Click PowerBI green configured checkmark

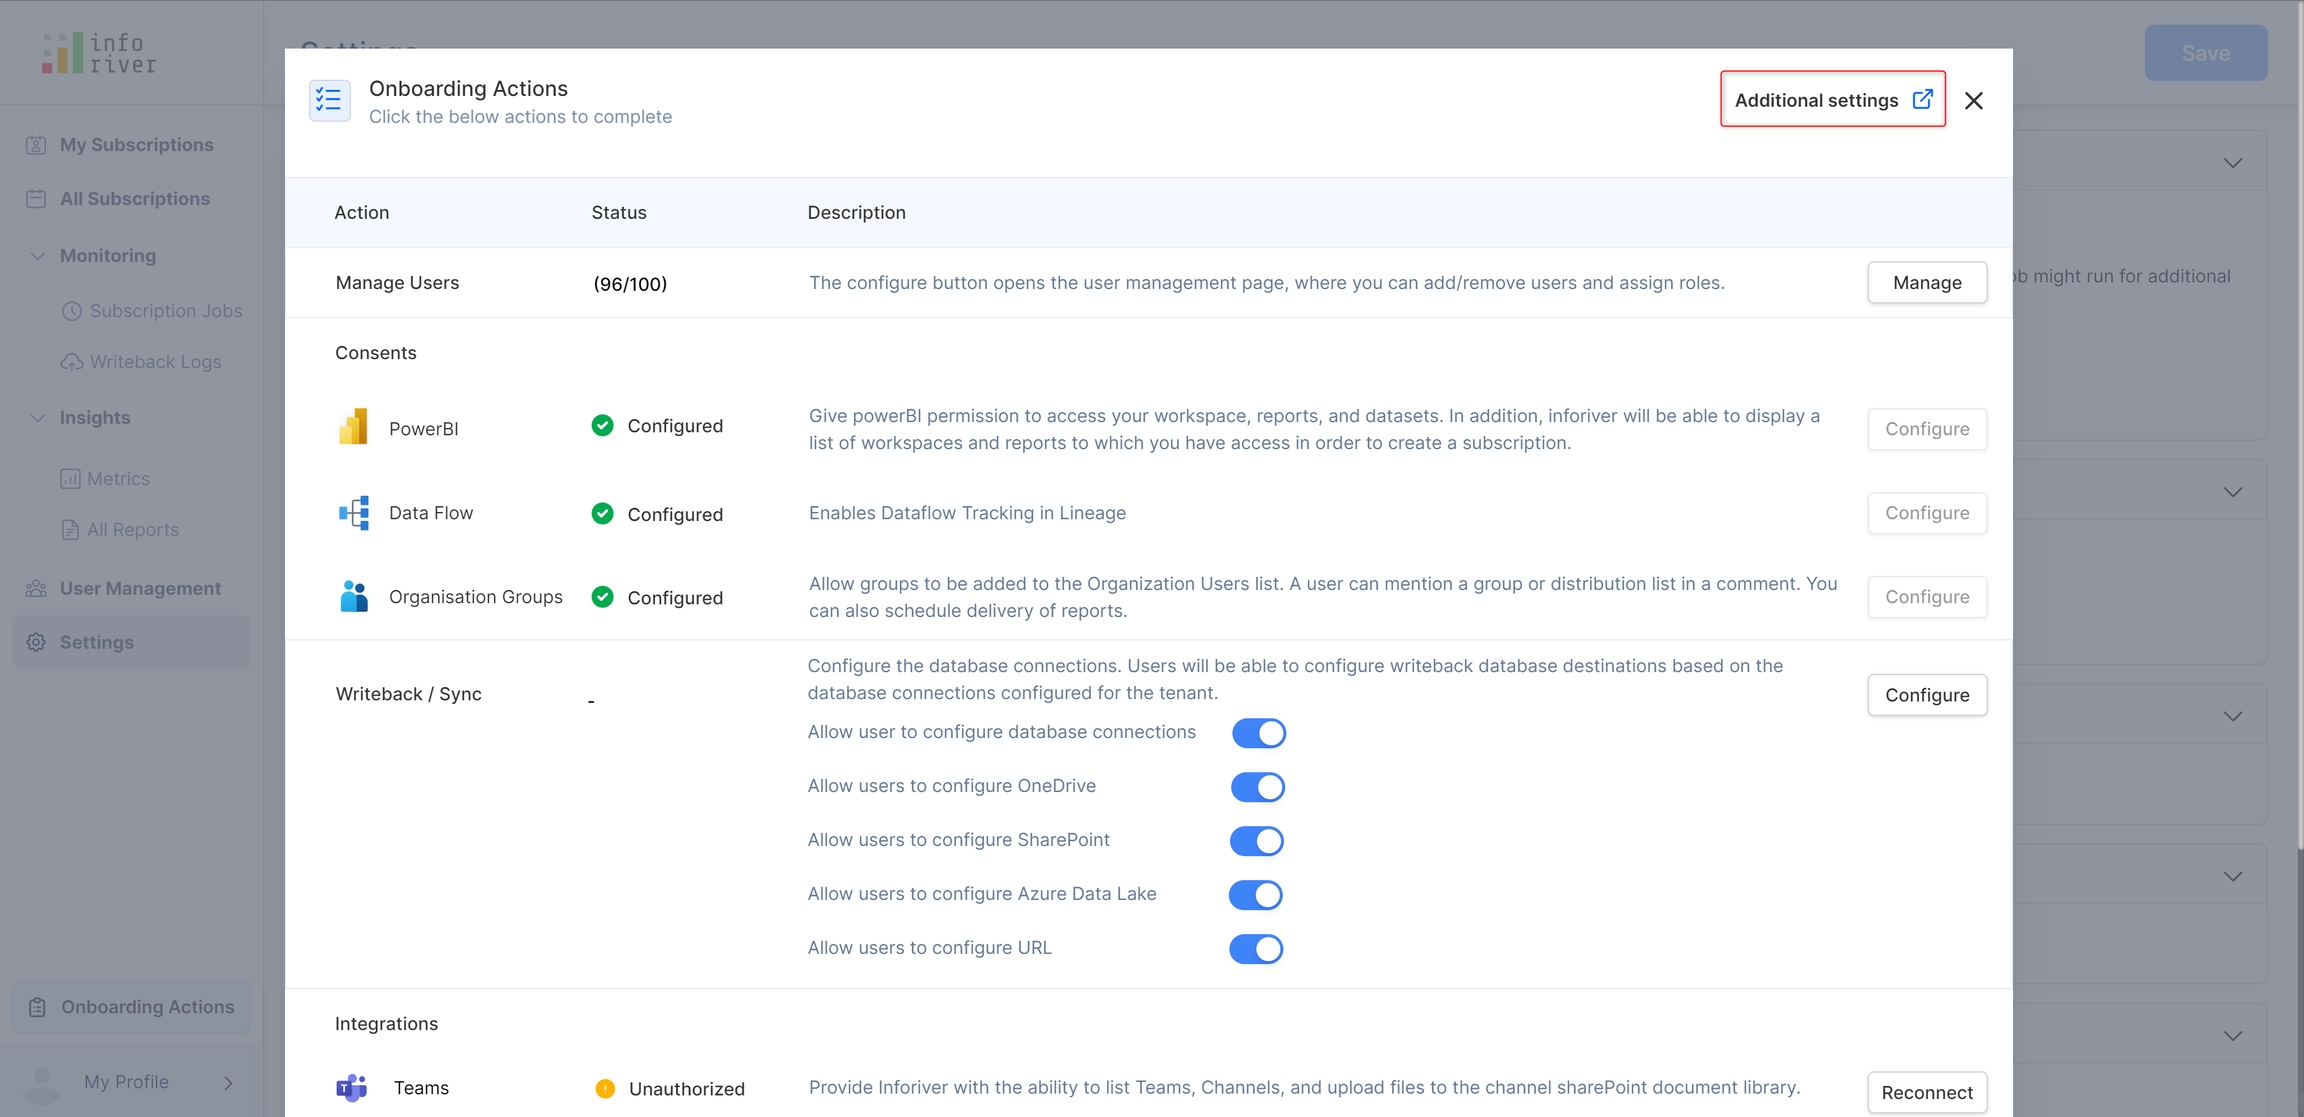602,425
